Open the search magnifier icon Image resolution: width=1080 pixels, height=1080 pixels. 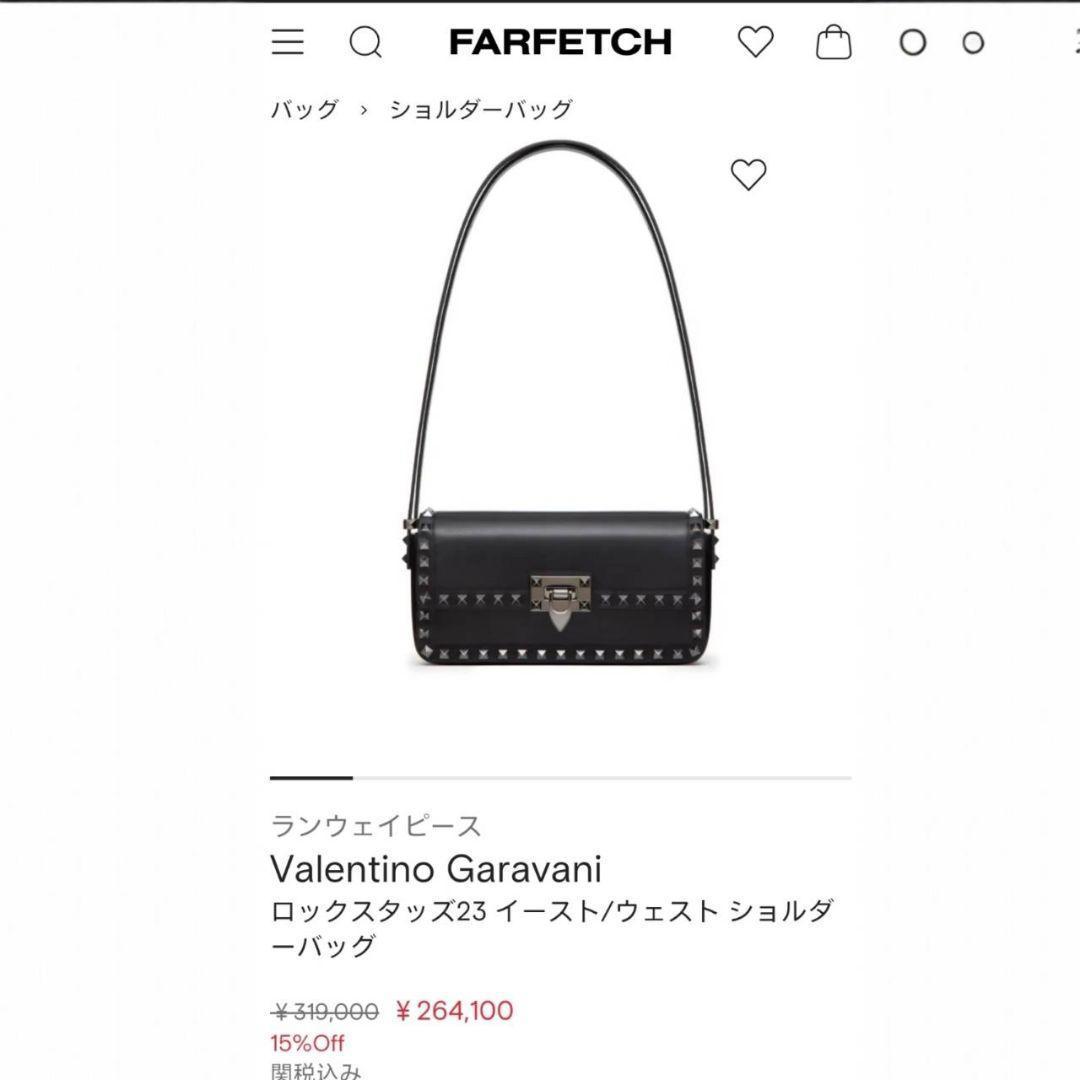[x=365, y=42]
